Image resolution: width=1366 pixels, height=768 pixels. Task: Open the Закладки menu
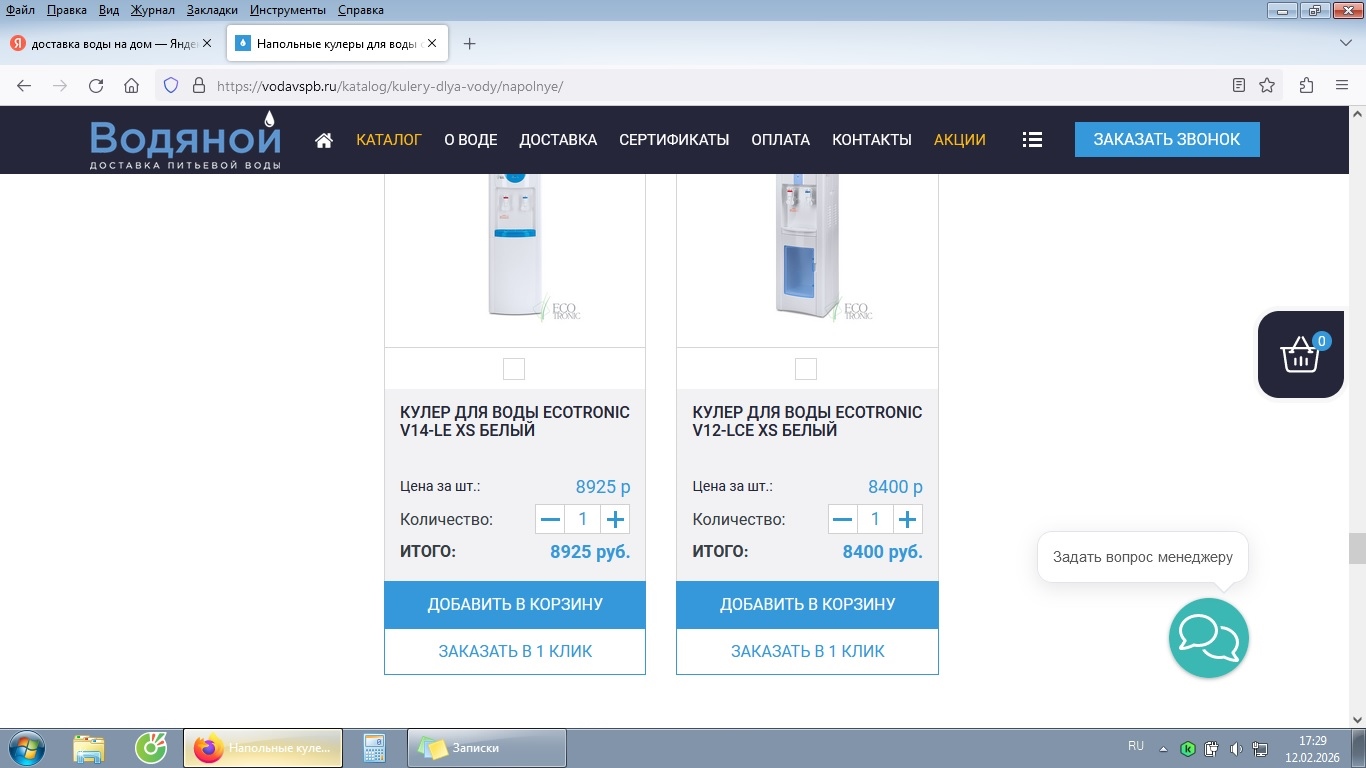(212, 10)
